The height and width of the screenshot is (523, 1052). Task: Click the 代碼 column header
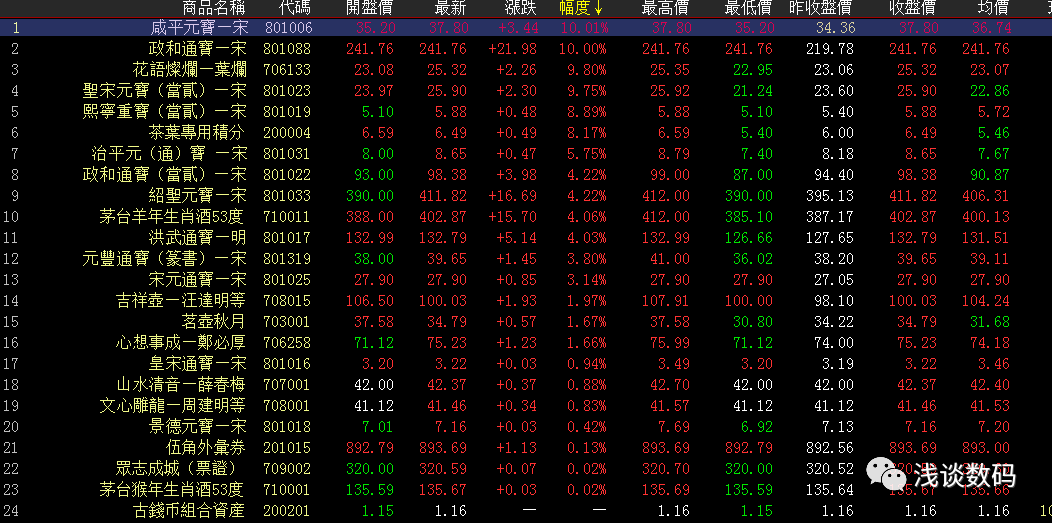(295, 9)
